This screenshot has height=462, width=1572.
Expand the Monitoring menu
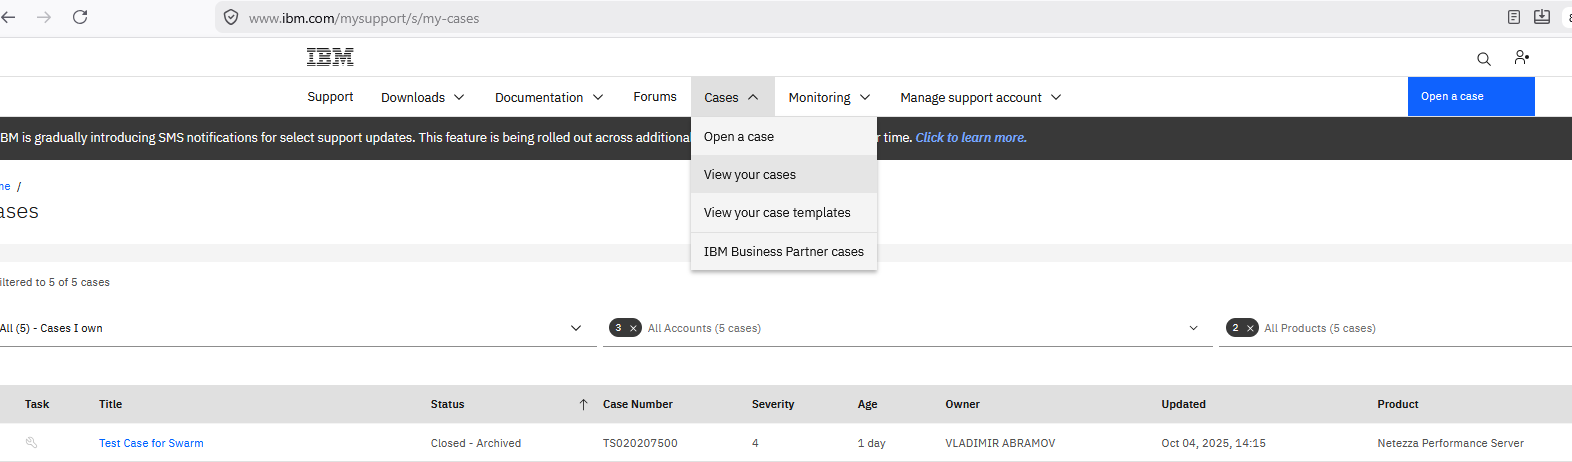click(x=830, y=97)
